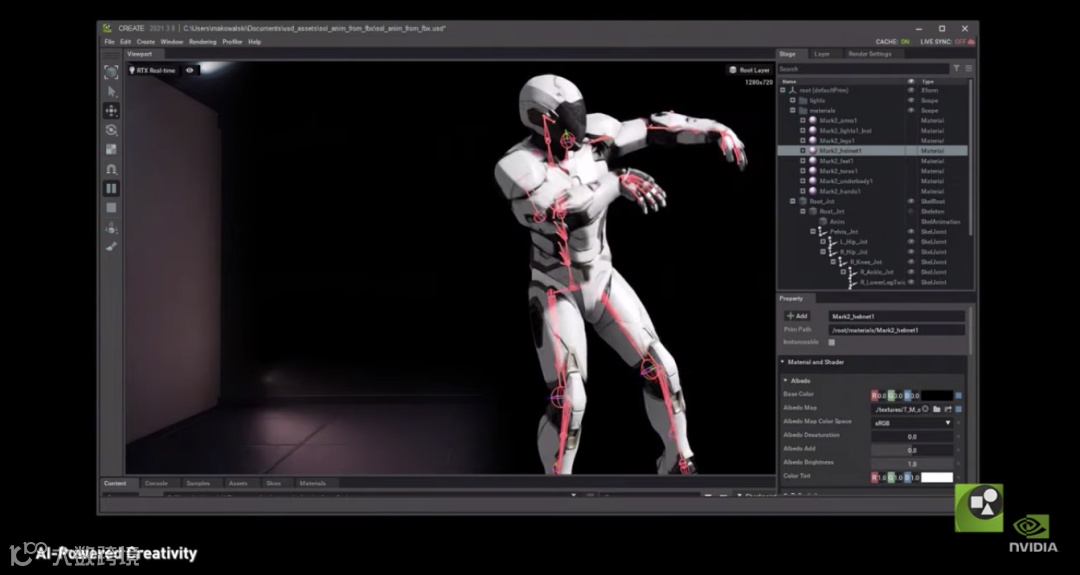Pick the Scale tool
Image resolution: width=1080 pixels, height=575 pixels.
(x=111, y=149)
